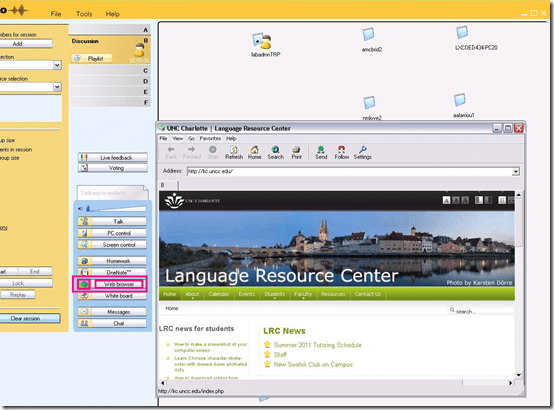The height and width of the screenshot is (410, 554).
Task: Open the main window Help menu
Action: (x=112, y=14)
